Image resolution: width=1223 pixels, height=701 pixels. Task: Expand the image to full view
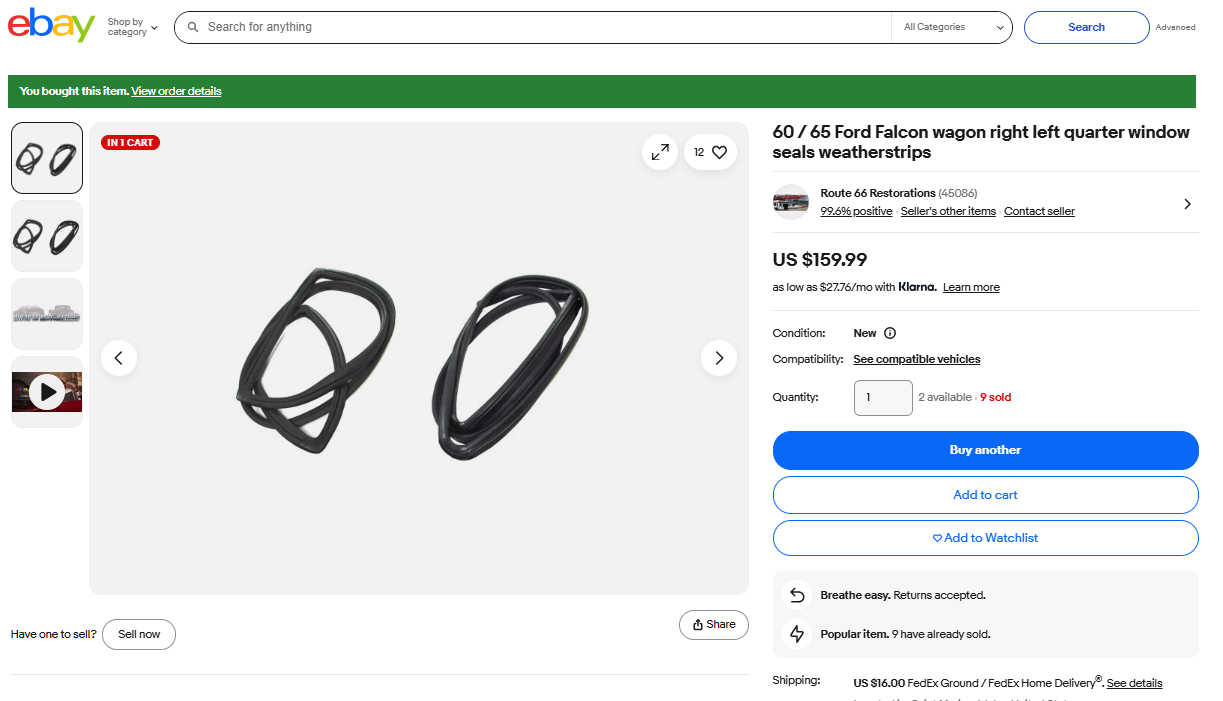coord(660,152)
